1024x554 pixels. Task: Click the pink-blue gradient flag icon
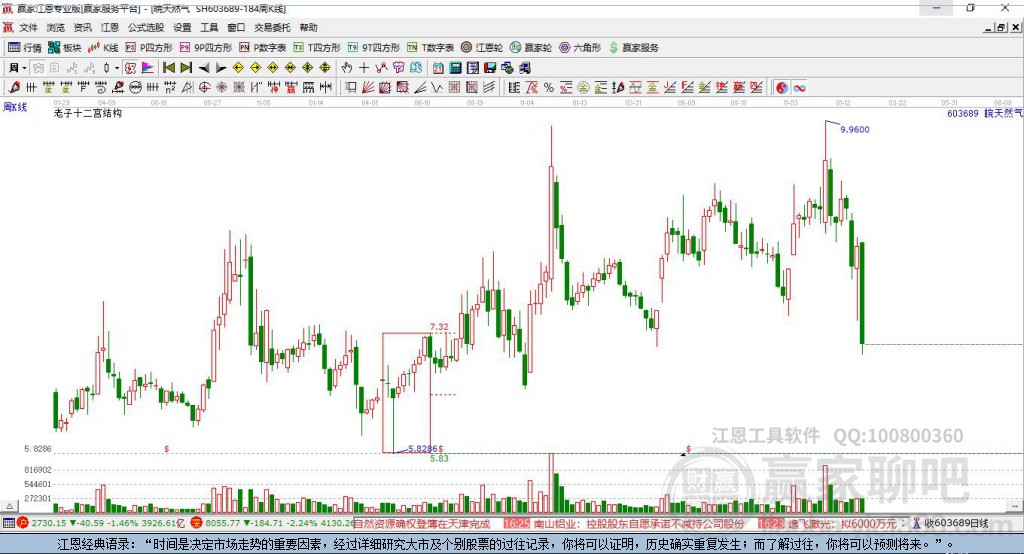148,68
